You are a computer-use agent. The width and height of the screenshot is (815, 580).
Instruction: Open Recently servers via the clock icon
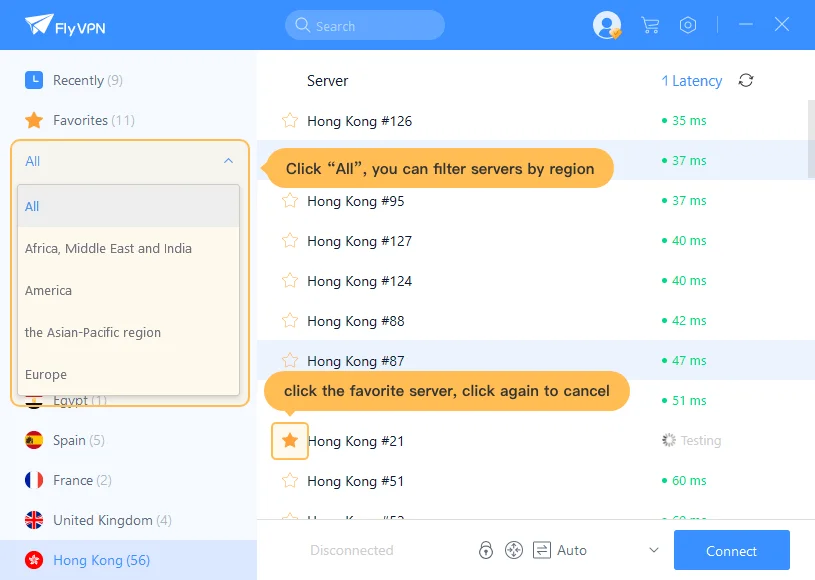tap(36, 80)
